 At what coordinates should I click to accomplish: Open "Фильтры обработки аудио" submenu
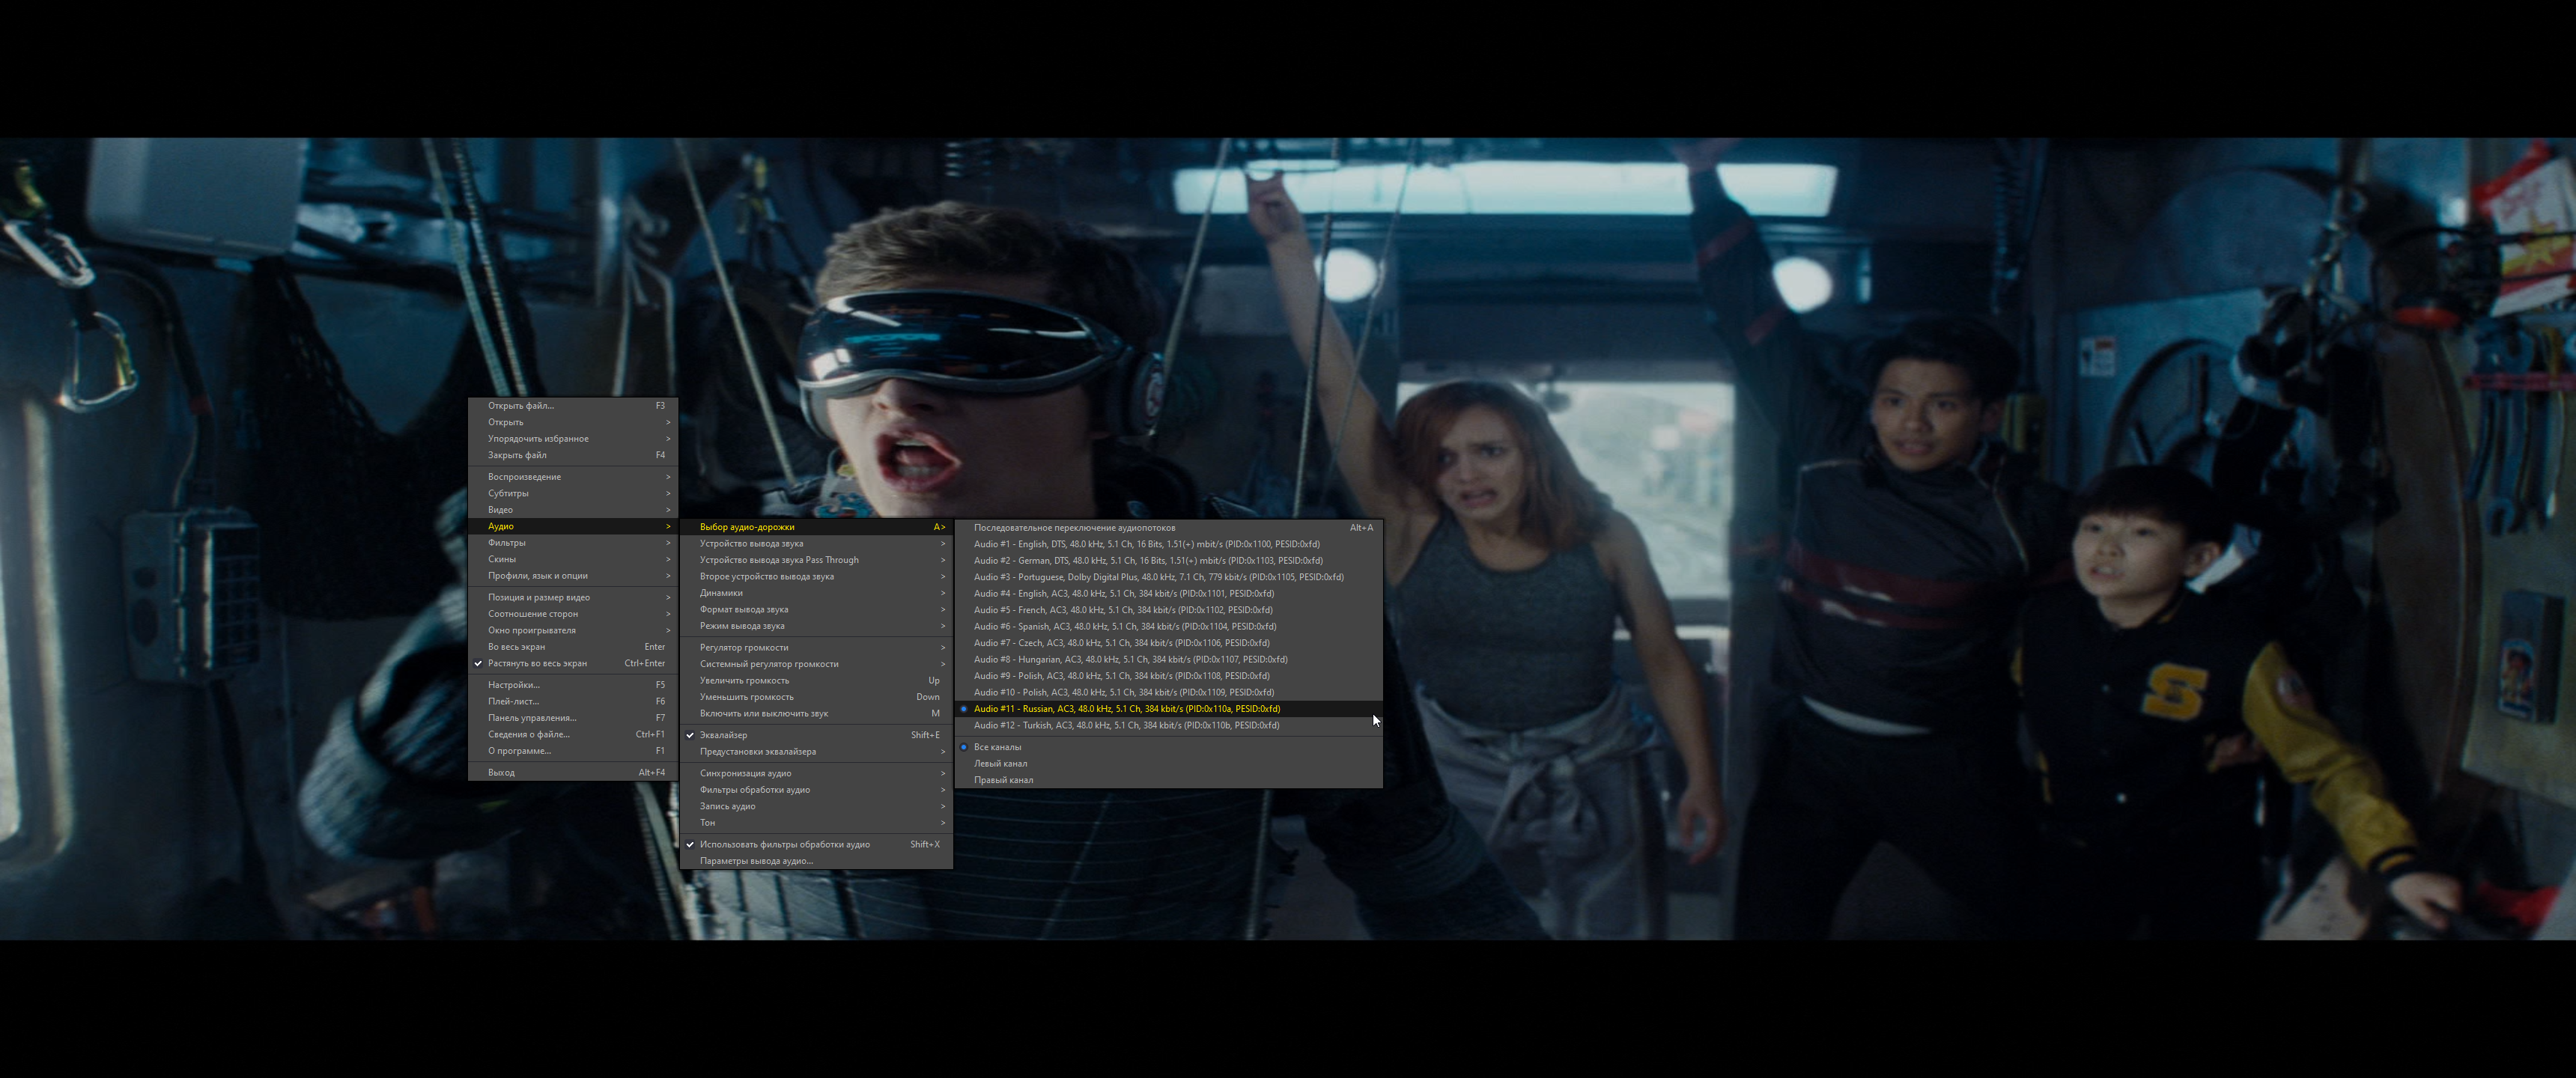click(x=816, y=790)
